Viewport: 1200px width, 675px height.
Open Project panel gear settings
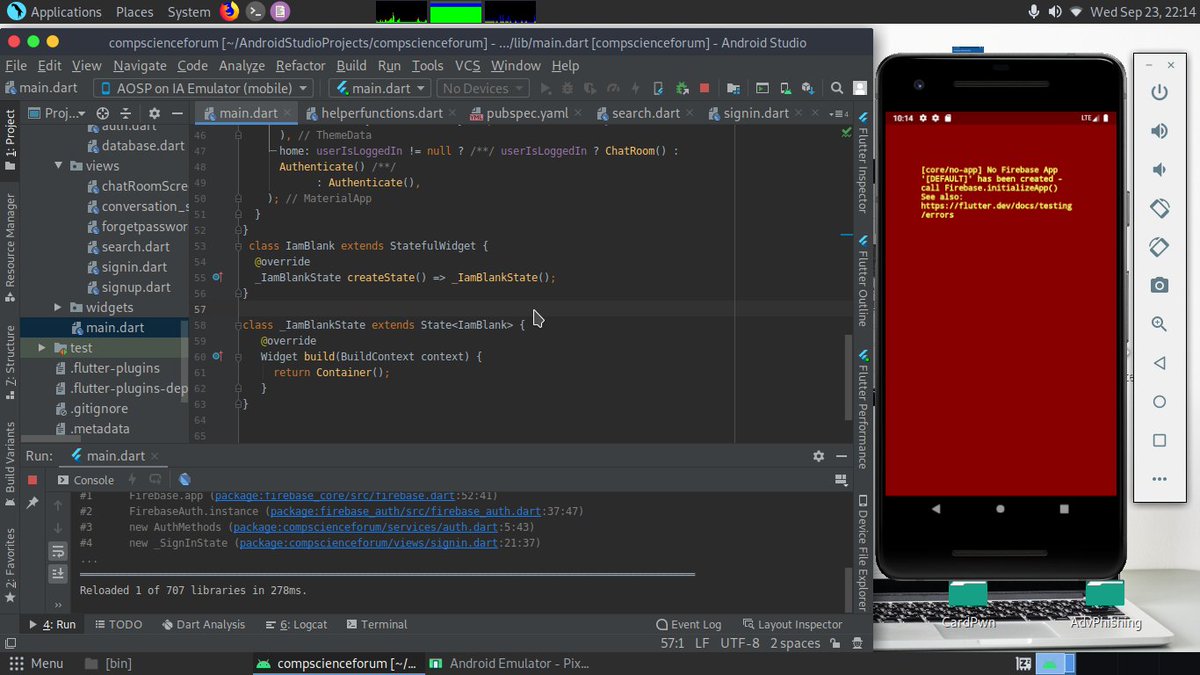(154, 113)
